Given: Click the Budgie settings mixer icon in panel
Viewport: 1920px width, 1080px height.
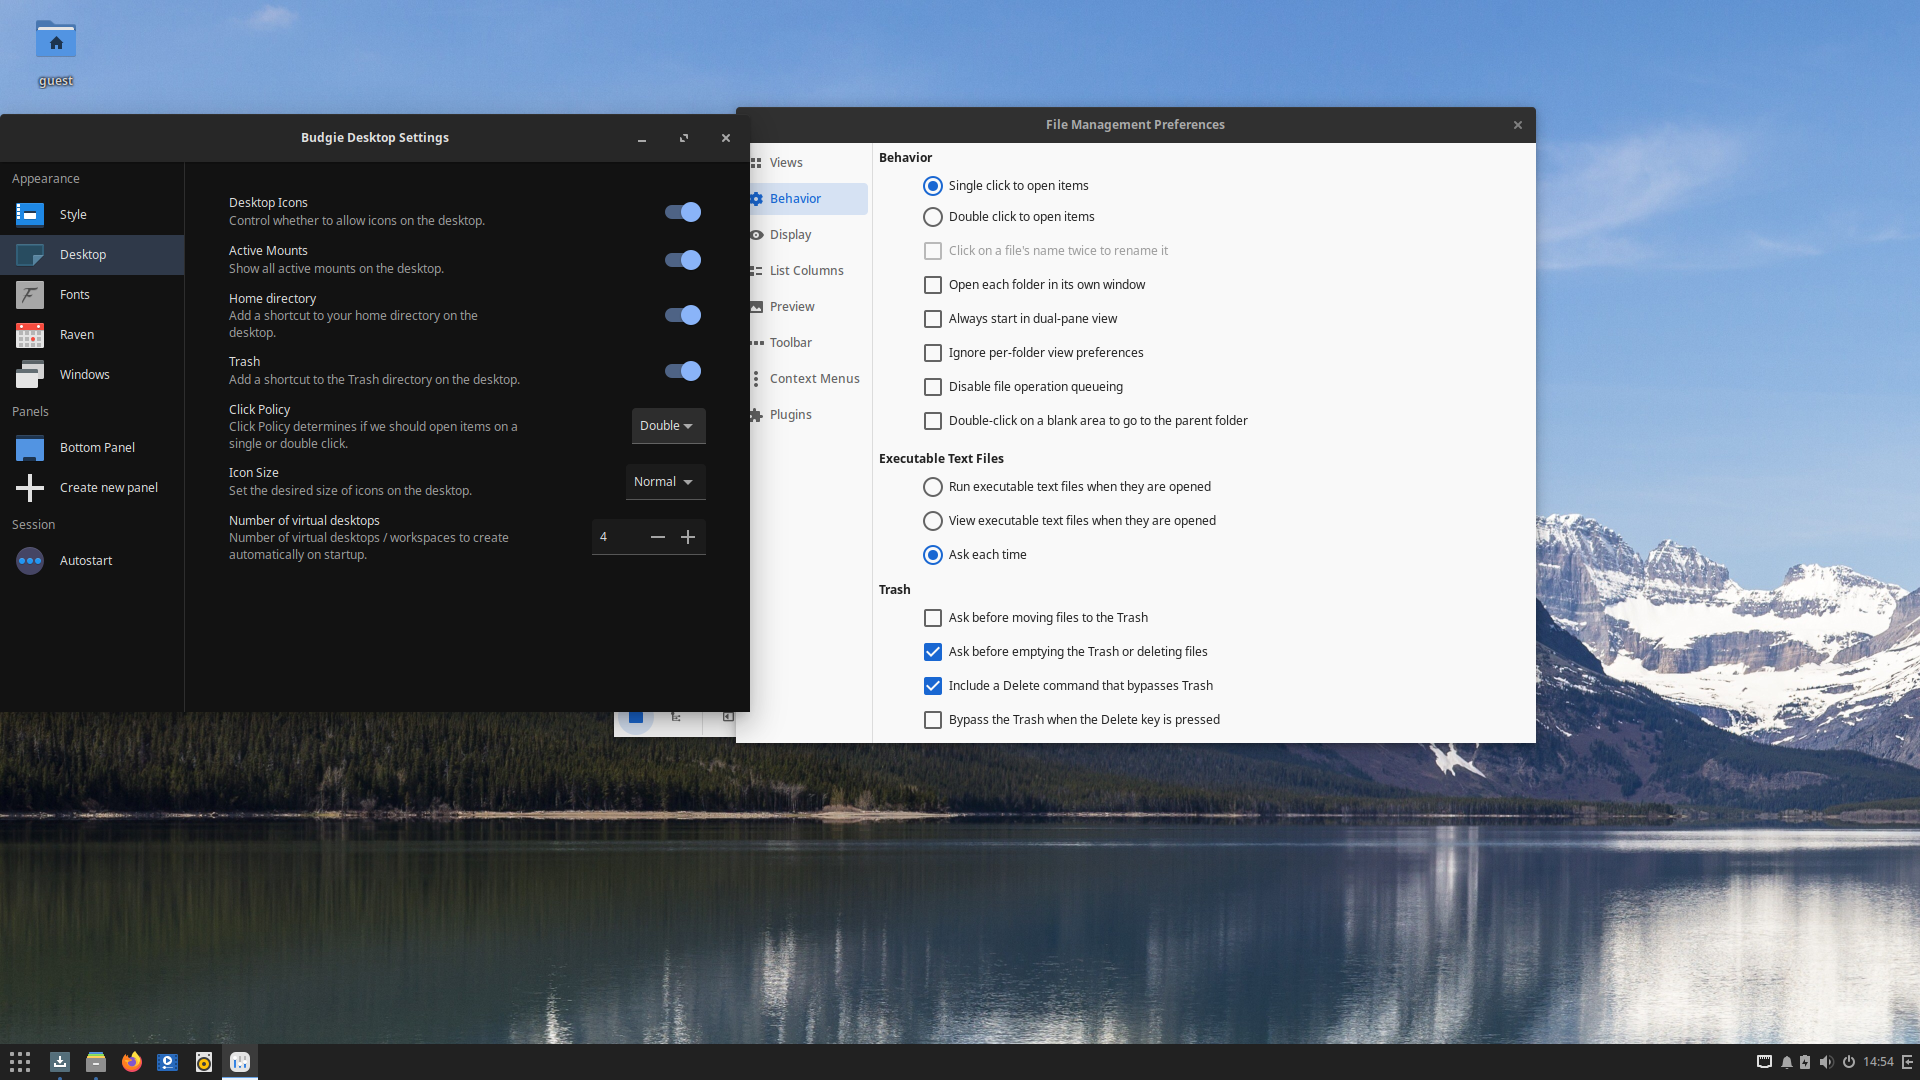Looking at the screenshot, I should [240, 1062].
